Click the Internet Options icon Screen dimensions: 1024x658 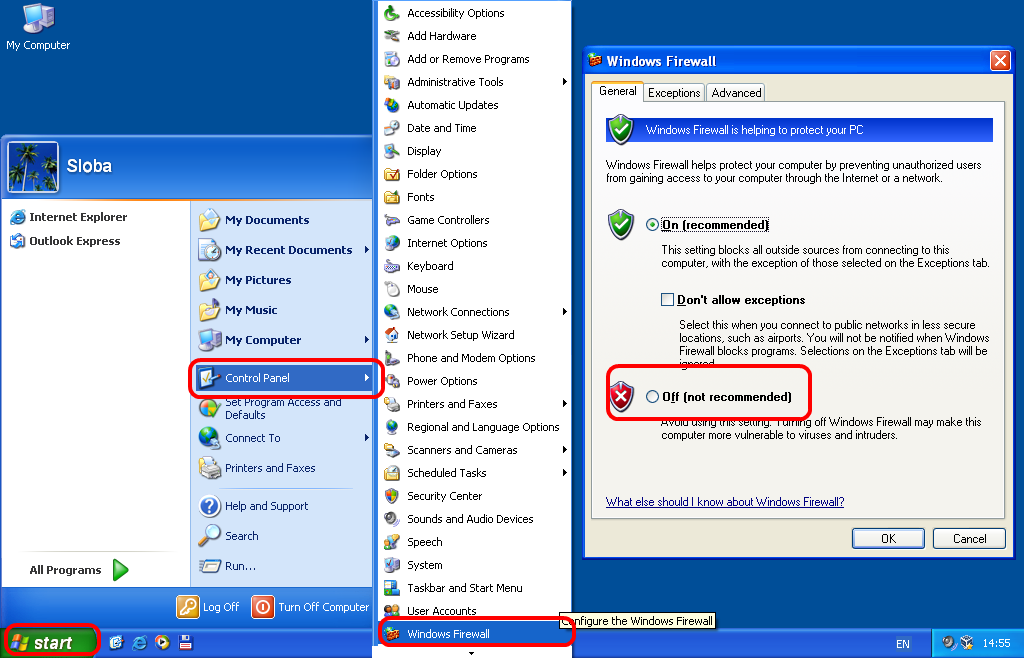click(x=392, y=243)
